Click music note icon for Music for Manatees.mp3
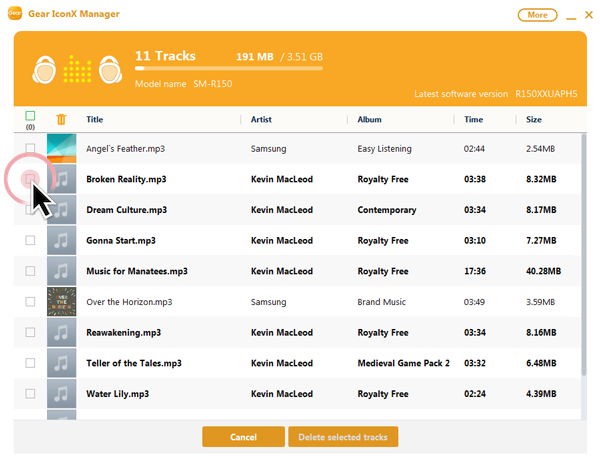This screenshot has width=600, height=466. coord(61,271)
